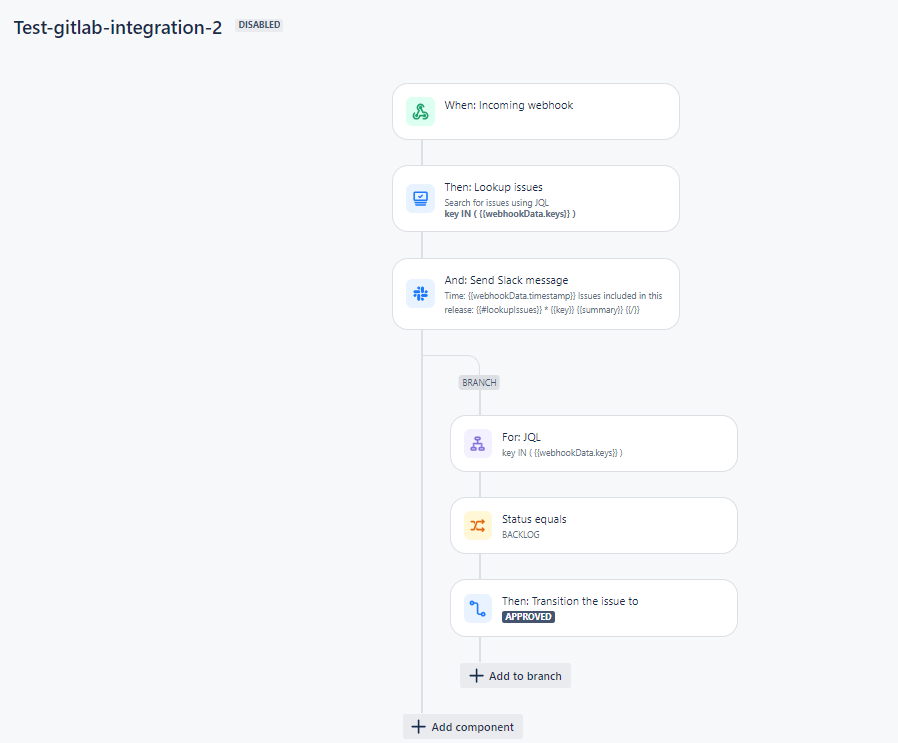Click the plus icon on Add component
The height and width of the screenshot is (743, 898).
point(418,726)
